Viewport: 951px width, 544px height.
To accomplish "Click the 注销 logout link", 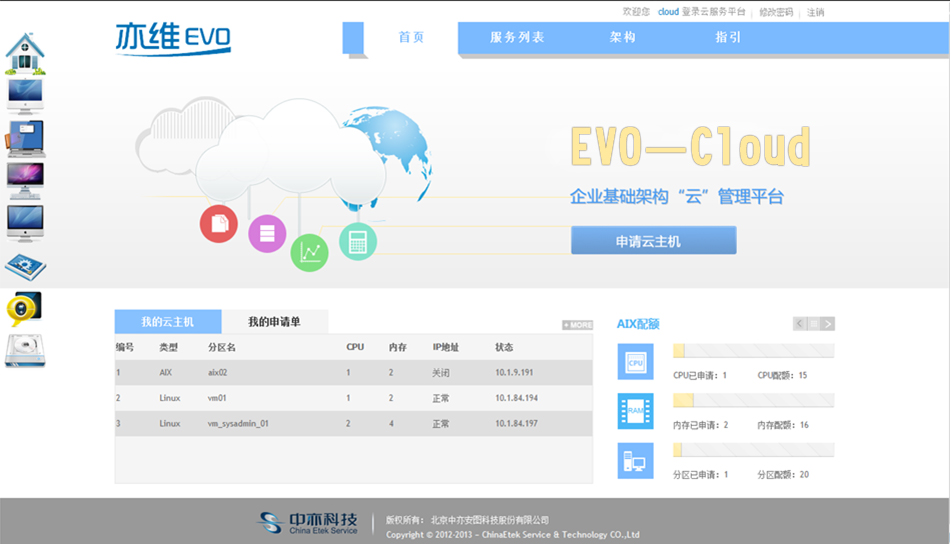I will (815, 12).
